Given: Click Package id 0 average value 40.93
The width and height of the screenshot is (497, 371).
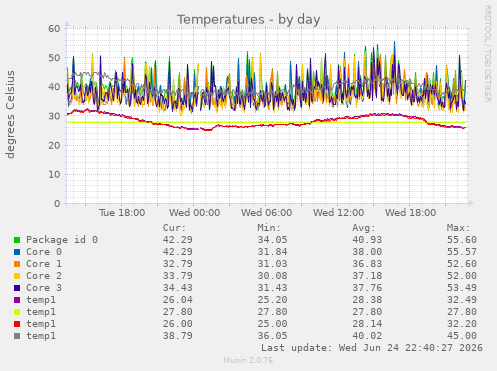Looking at the screenshot, I should [x=367, y=240].
